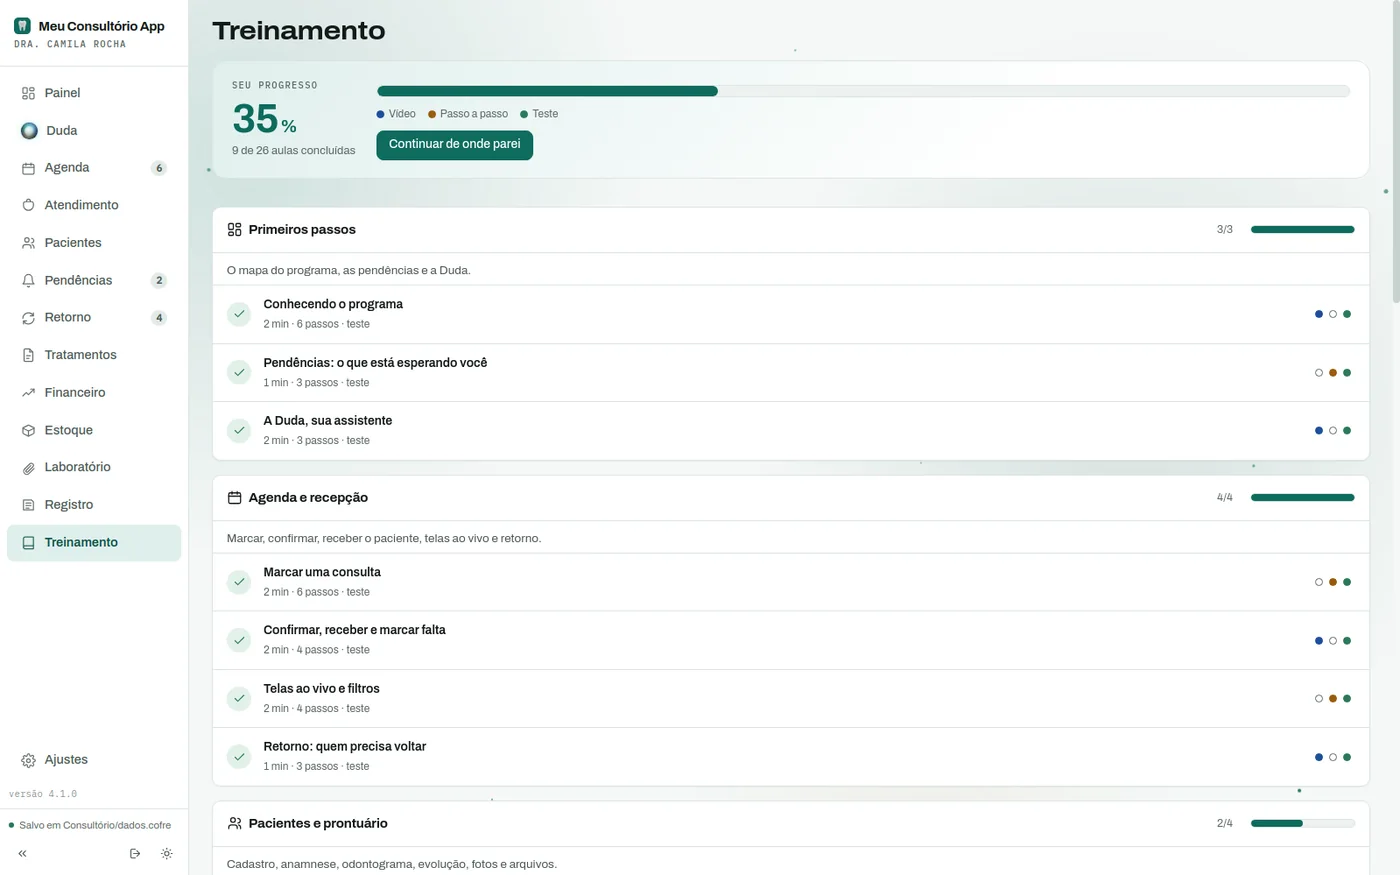
Task: Click the 4/4 count in Agenda section
Action: 1224,497
